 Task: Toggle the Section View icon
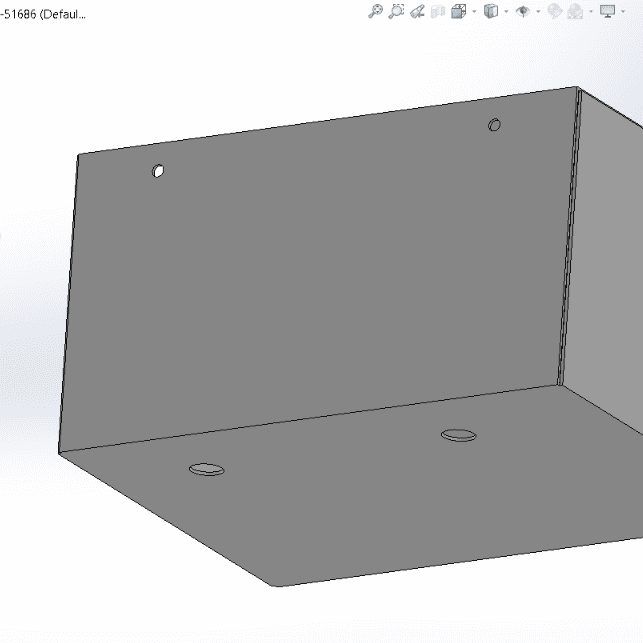click(x=438, y=11)
